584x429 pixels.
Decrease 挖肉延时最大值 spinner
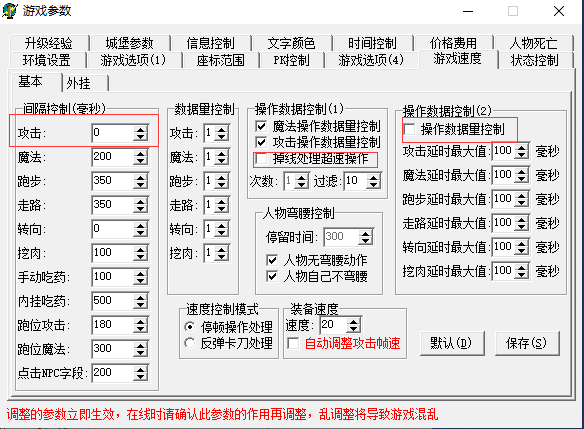tap(522, 275)
